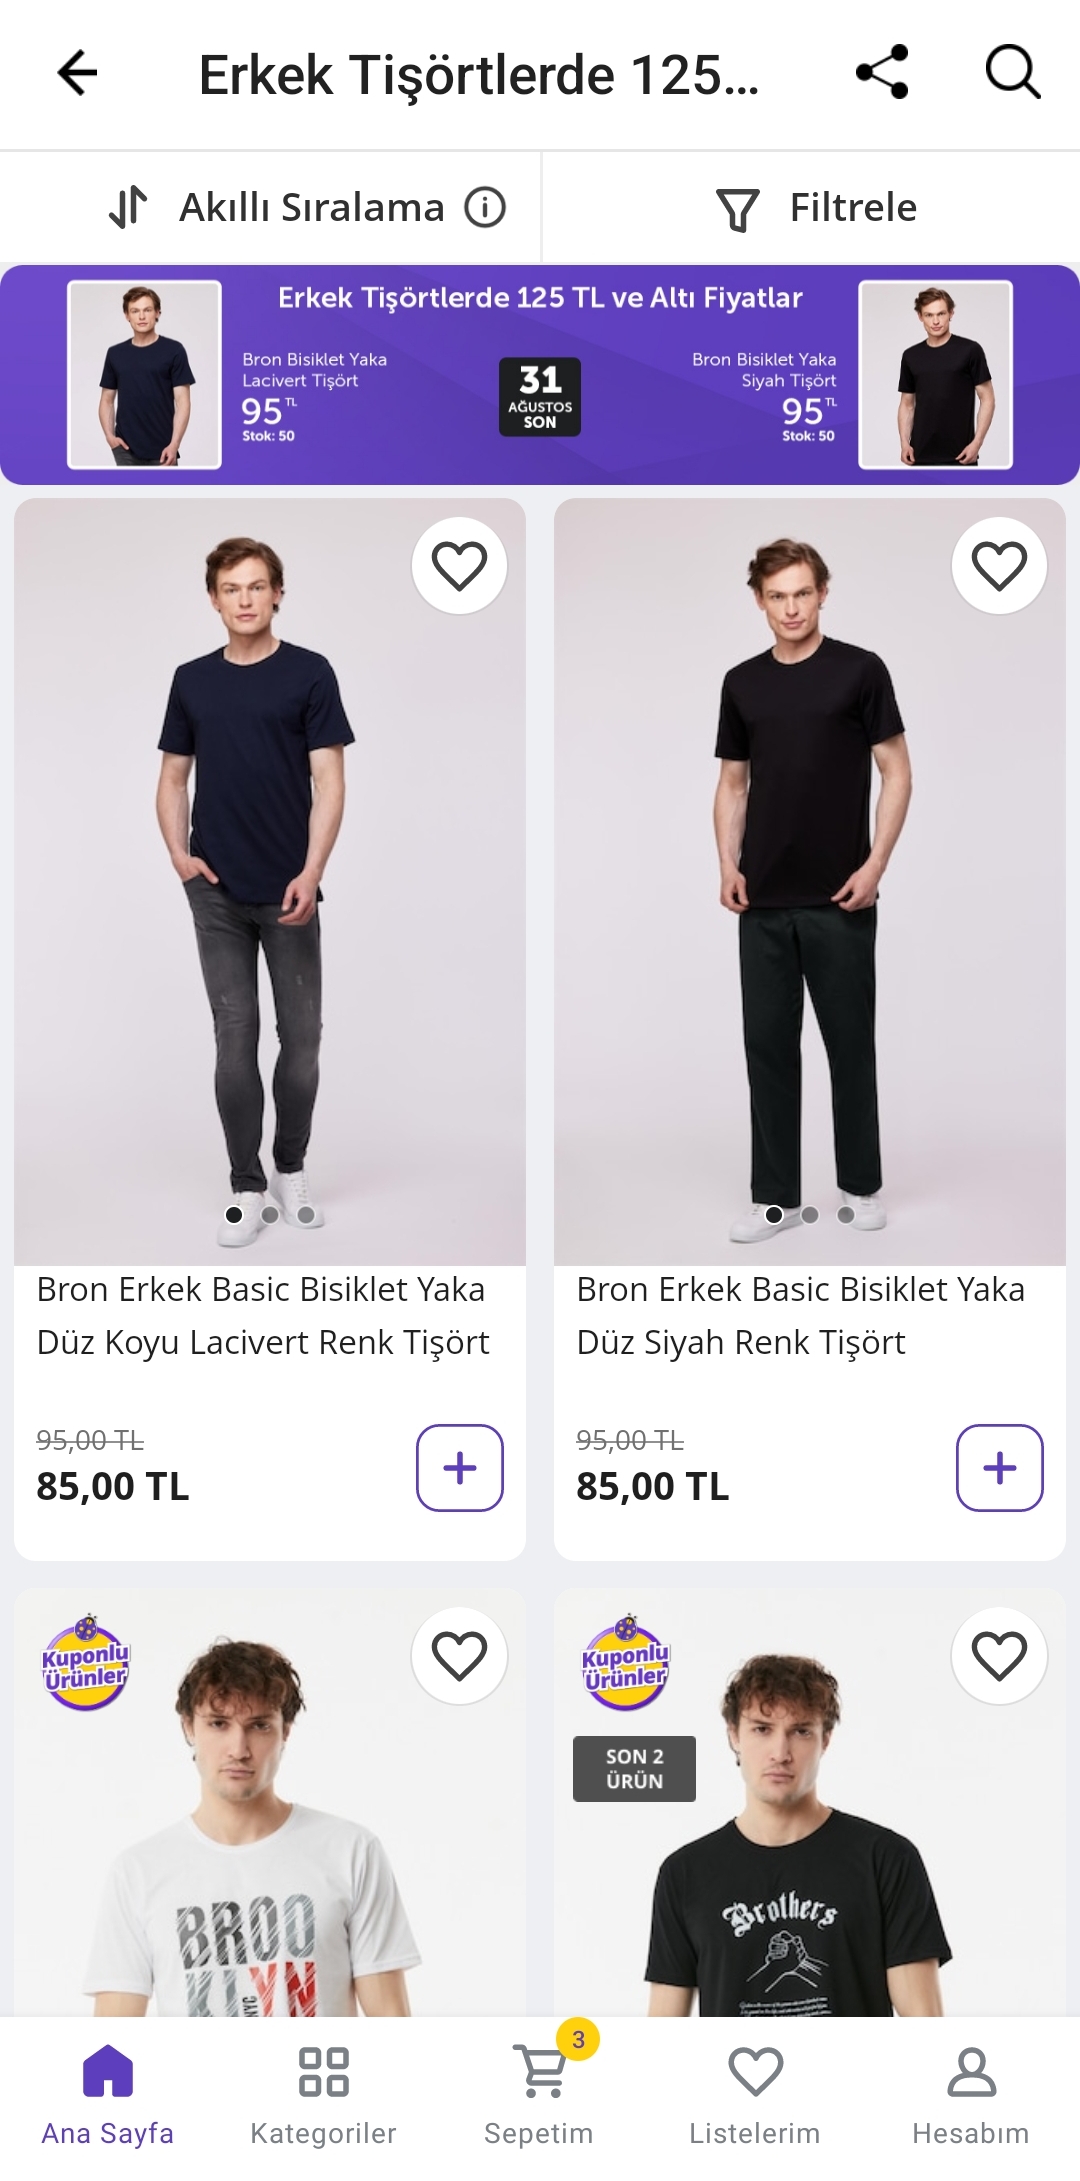This screenshot has height=2181, width=1080.
Task: Select second image dot on navy t-shirt
Action: pos(270,1215)
